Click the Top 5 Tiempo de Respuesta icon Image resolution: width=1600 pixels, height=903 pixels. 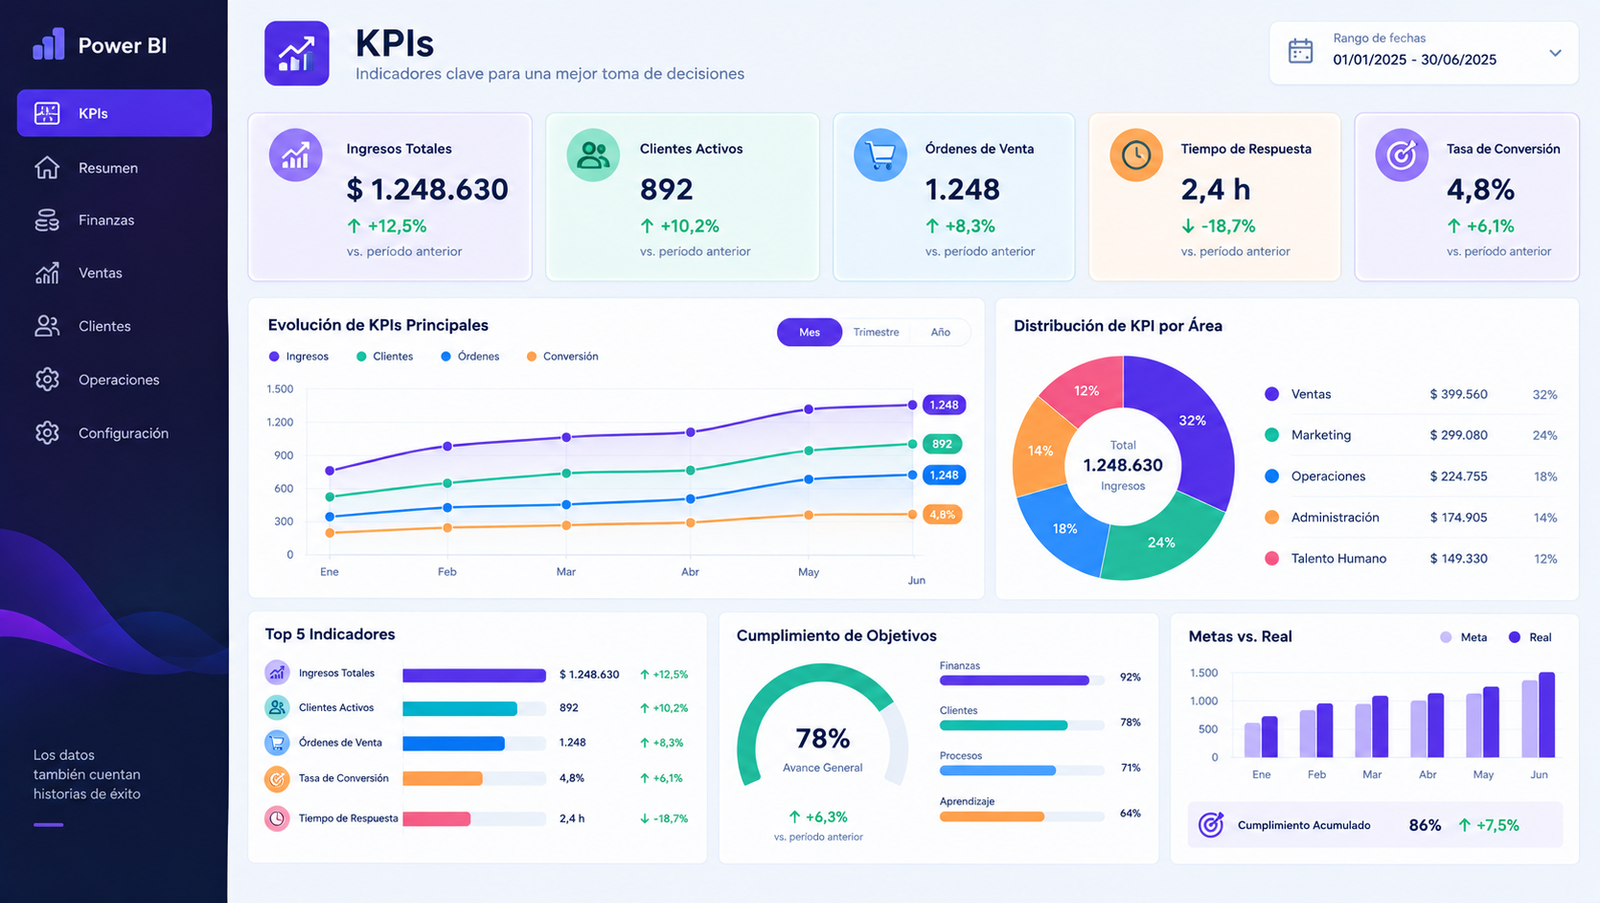(x=277, y=818)
